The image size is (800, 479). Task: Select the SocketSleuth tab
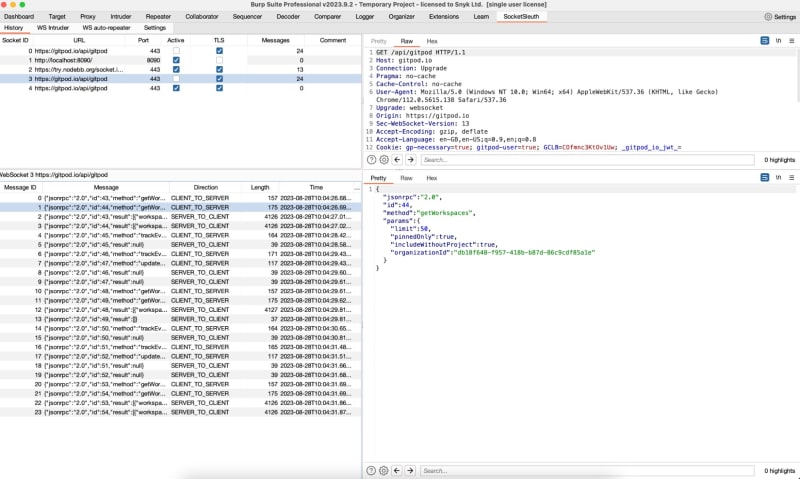[x=521, y=16]
